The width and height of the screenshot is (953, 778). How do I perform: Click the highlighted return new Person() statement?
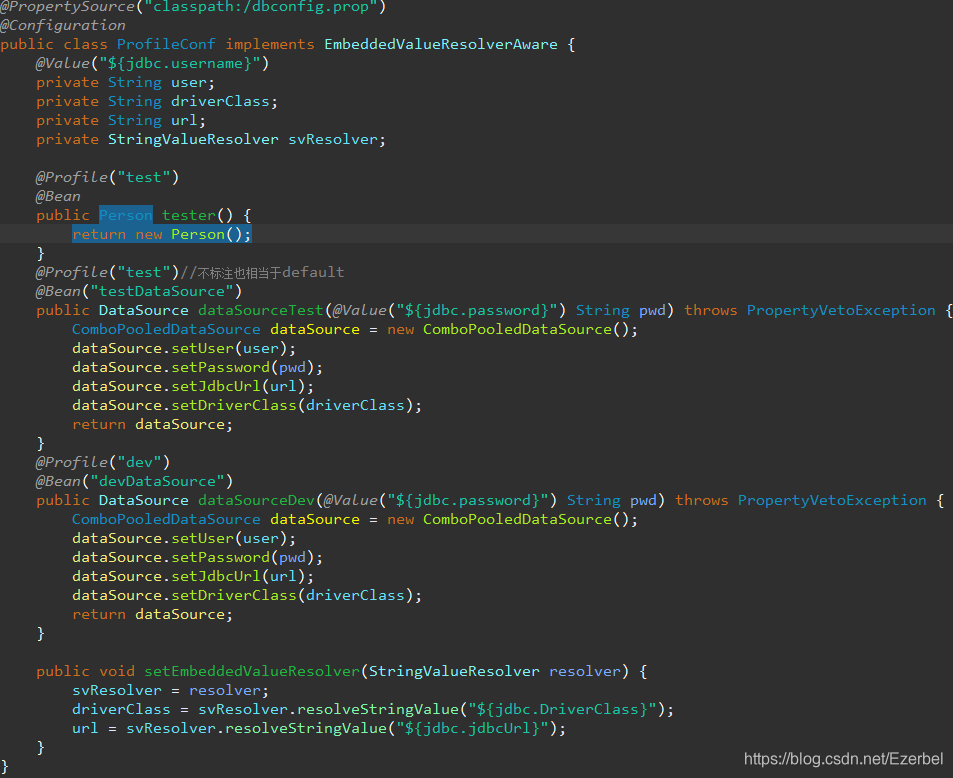click(162, 234)
